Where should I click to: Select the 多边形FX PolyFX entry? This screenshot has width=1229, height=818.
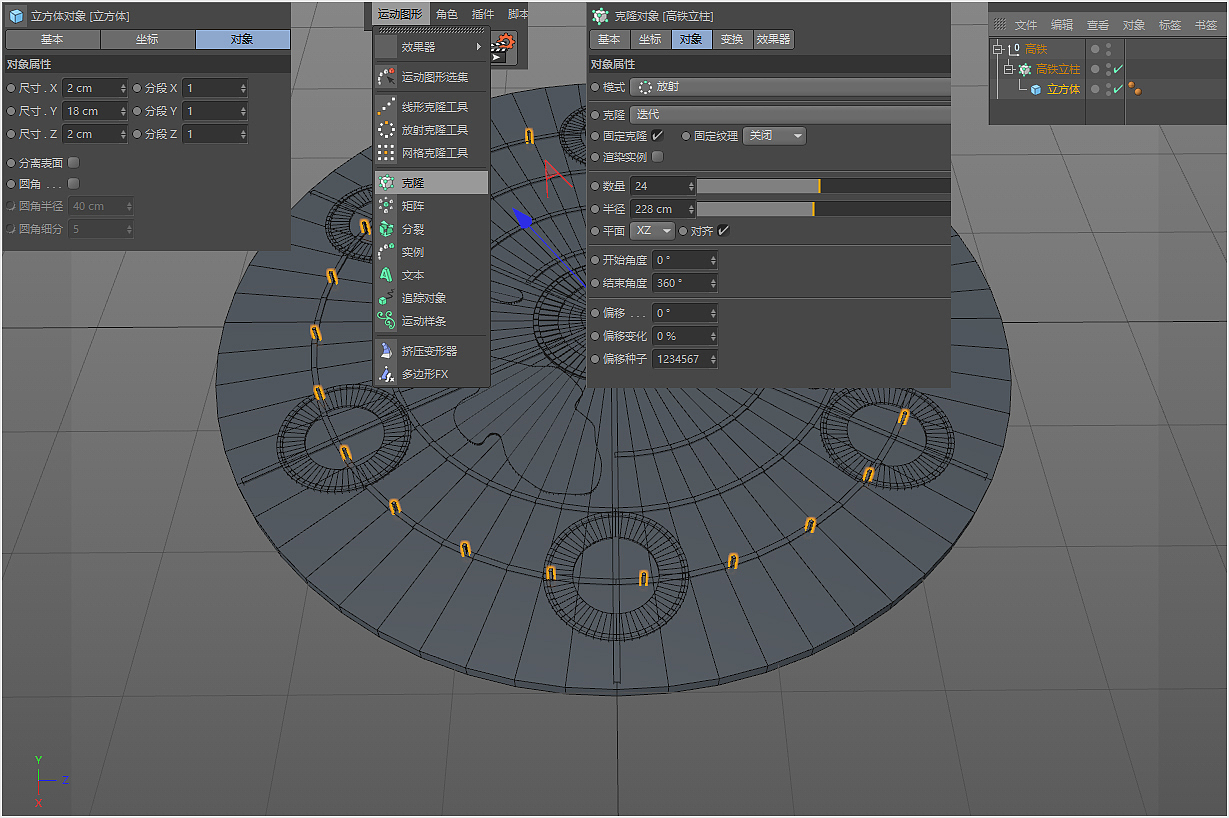tap(432, 374)
